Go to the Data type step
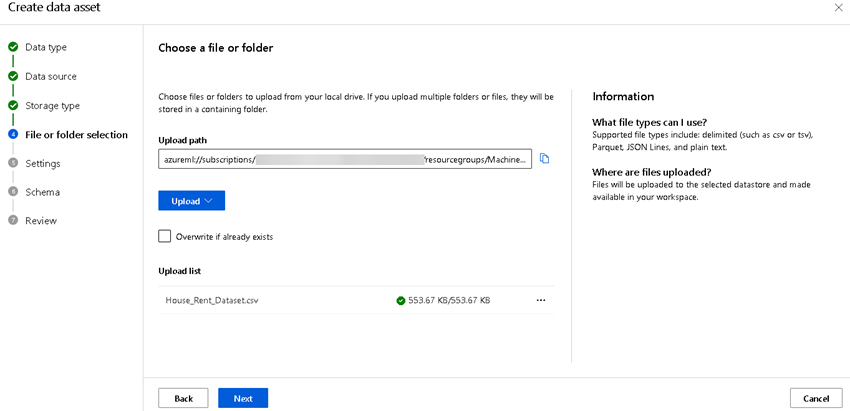 [x=46, y=47]
